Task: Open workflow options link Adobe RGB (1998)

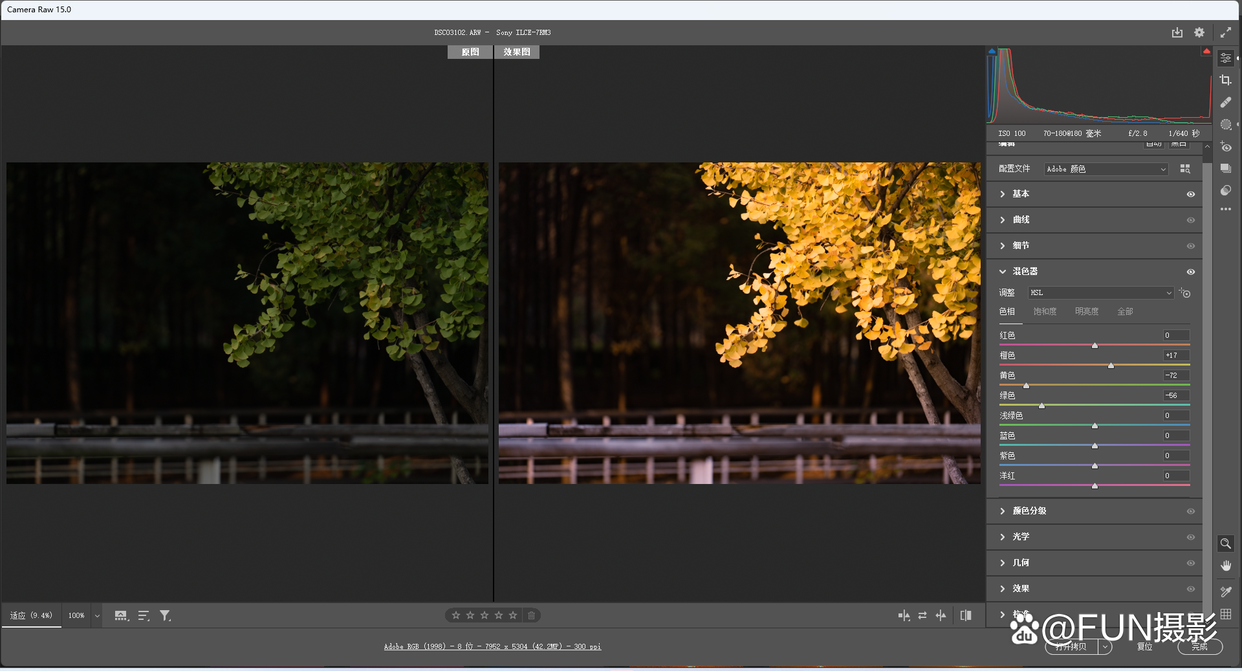Action: tap(492, 647)
